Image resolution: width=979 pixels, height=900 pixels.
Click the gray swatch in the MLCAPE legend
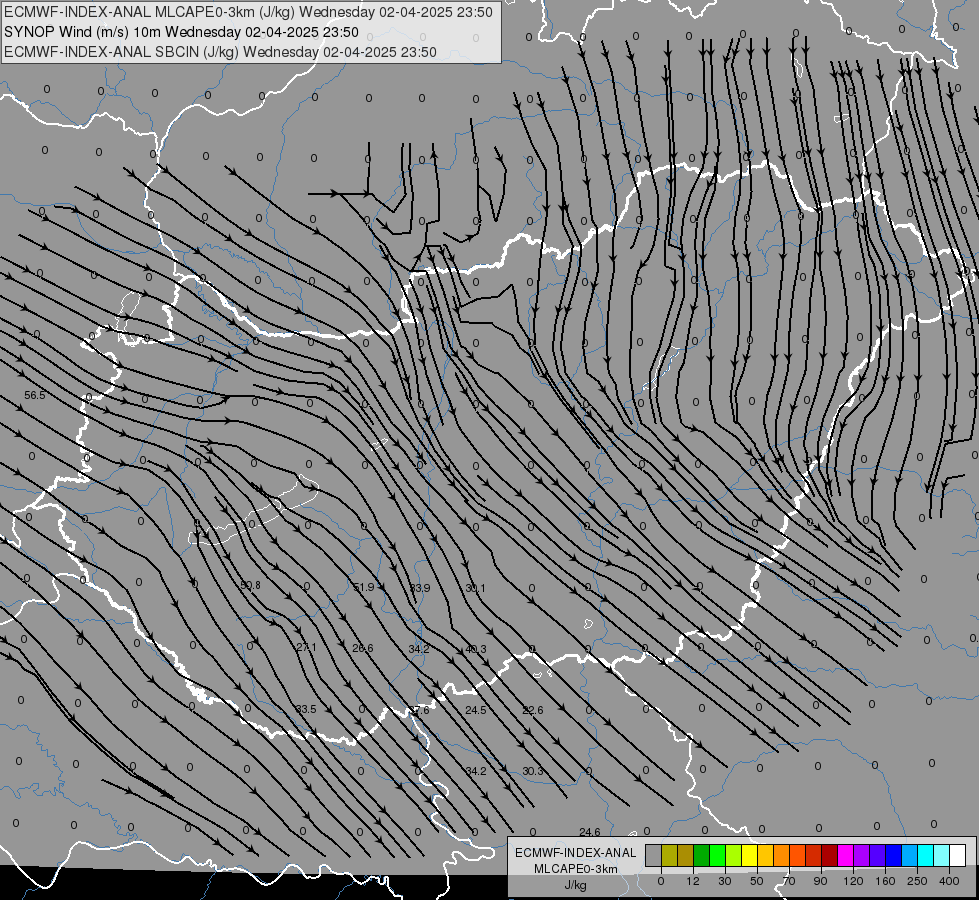(654, 855)
